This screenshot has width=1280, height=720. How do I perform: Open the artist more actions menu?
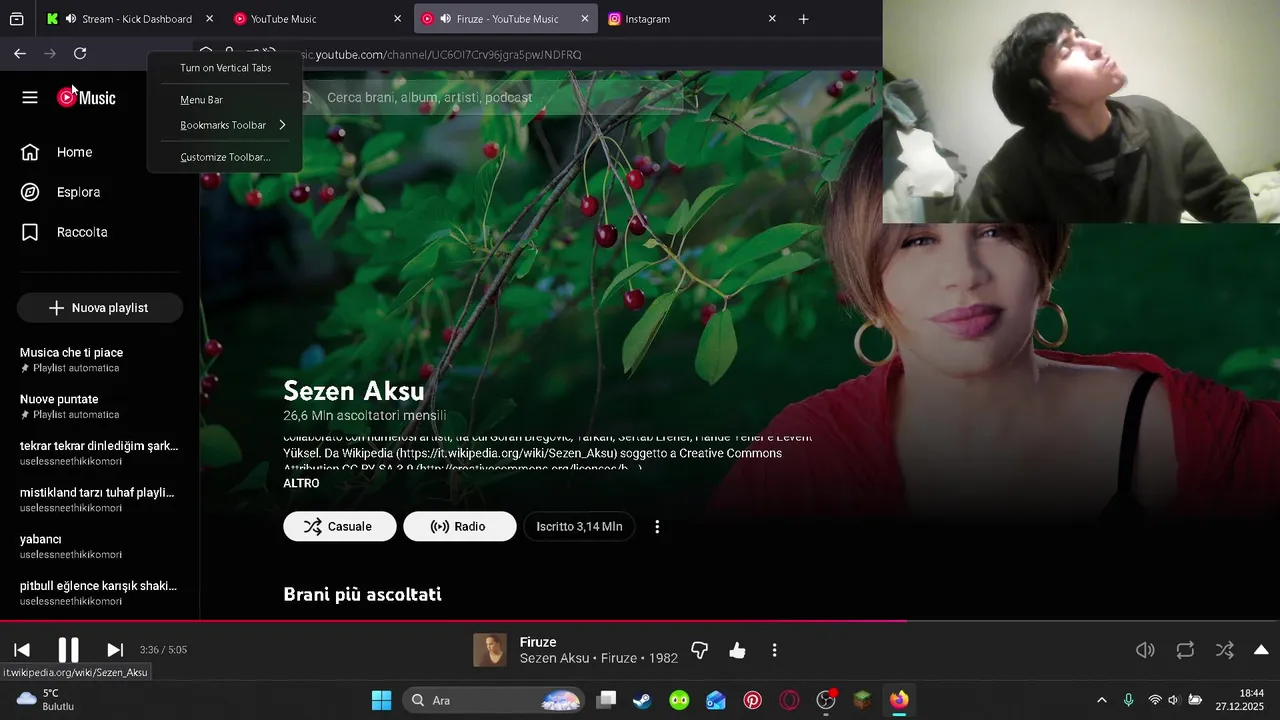point(657,526)
